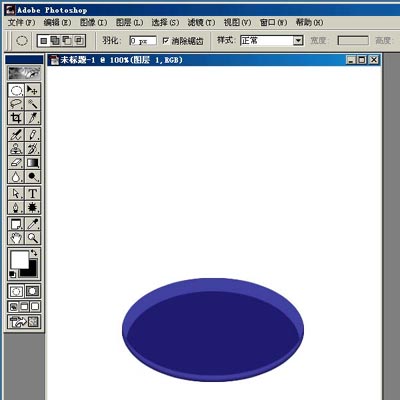Pick the Hand tool
The height and width of the screenshot is (400, 400).
pyautogui.click(x=16, y=238)
